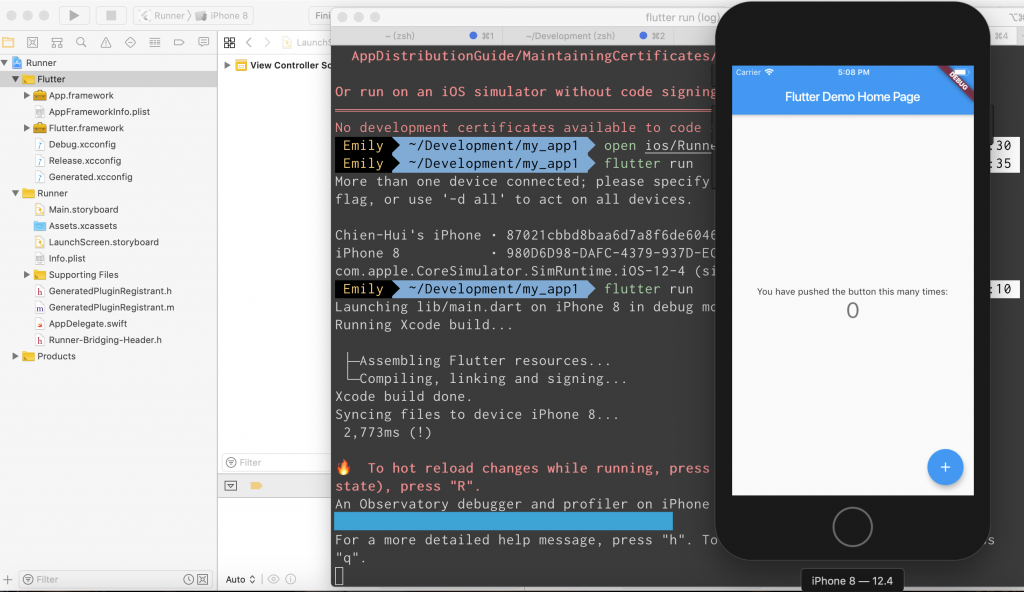This screenshot has height=592, width=1024.
Task: Click the Xcode Run (play) button
Action: coord(74,15)
